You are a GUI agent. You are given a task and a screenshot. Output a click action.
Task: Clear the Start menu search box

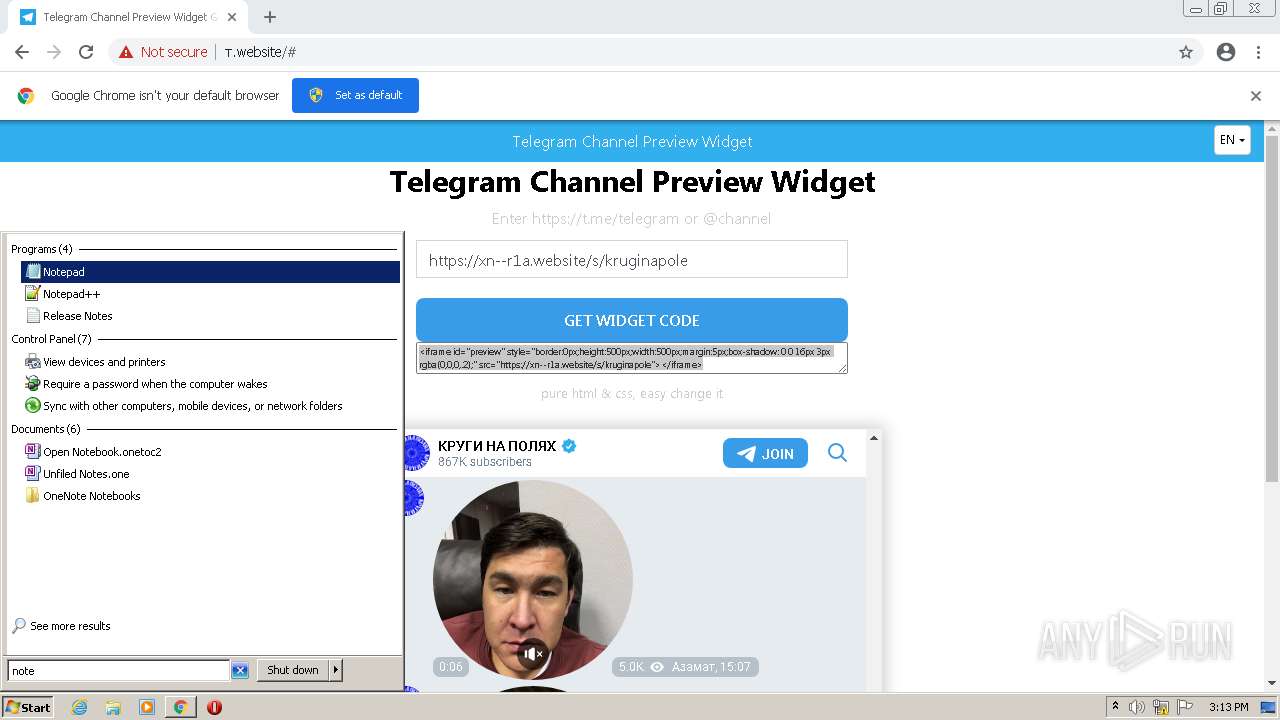coord(240,671)
